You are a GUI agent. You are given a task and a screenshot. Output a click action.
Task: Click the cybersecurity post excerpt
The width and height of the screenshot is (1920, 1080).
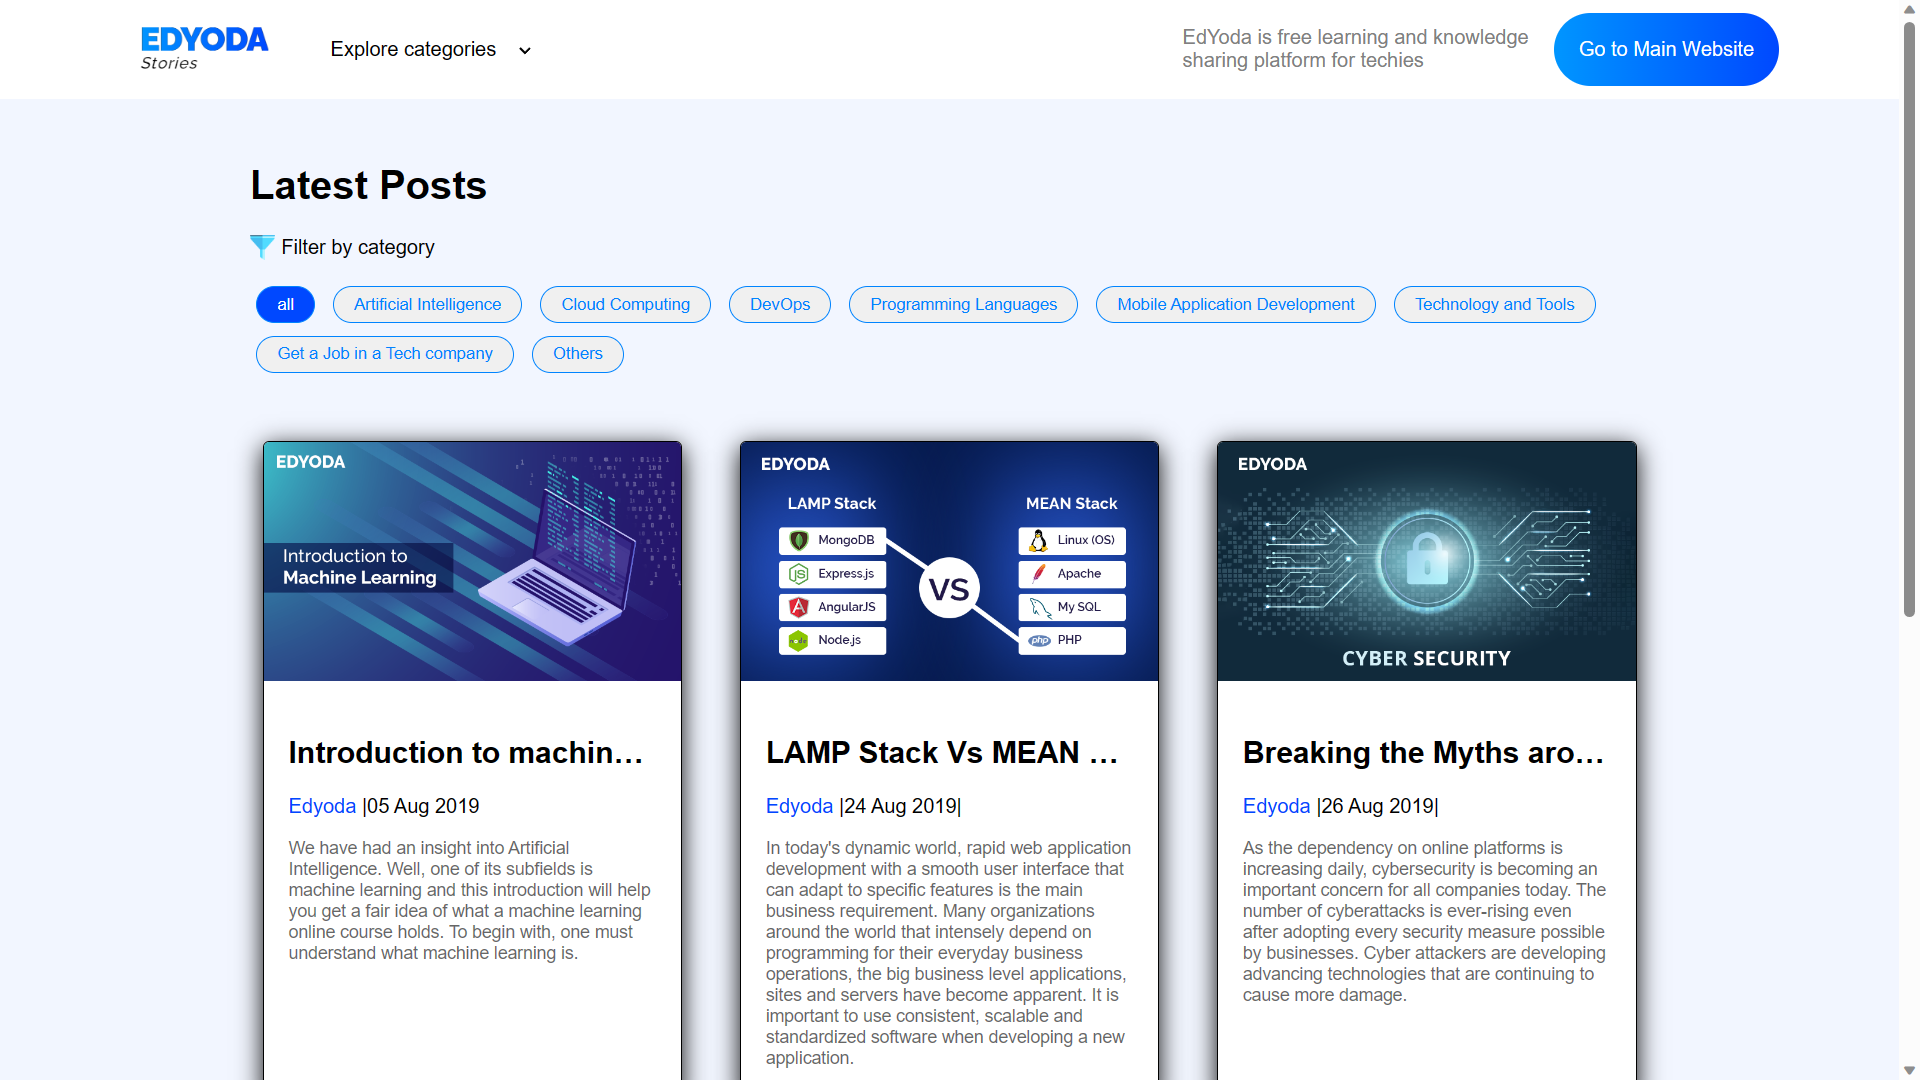click(x=1425, y=921)
